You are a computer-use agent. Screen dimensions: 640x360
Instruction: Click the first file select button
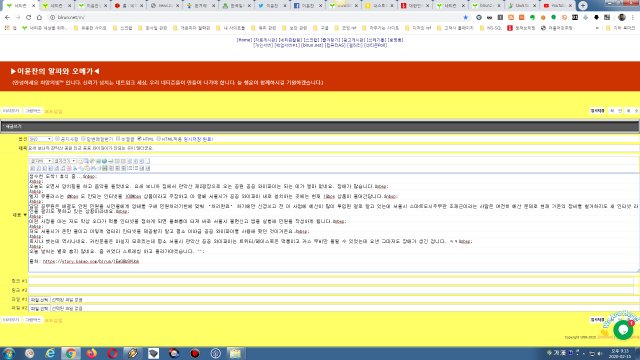point(39,300)
